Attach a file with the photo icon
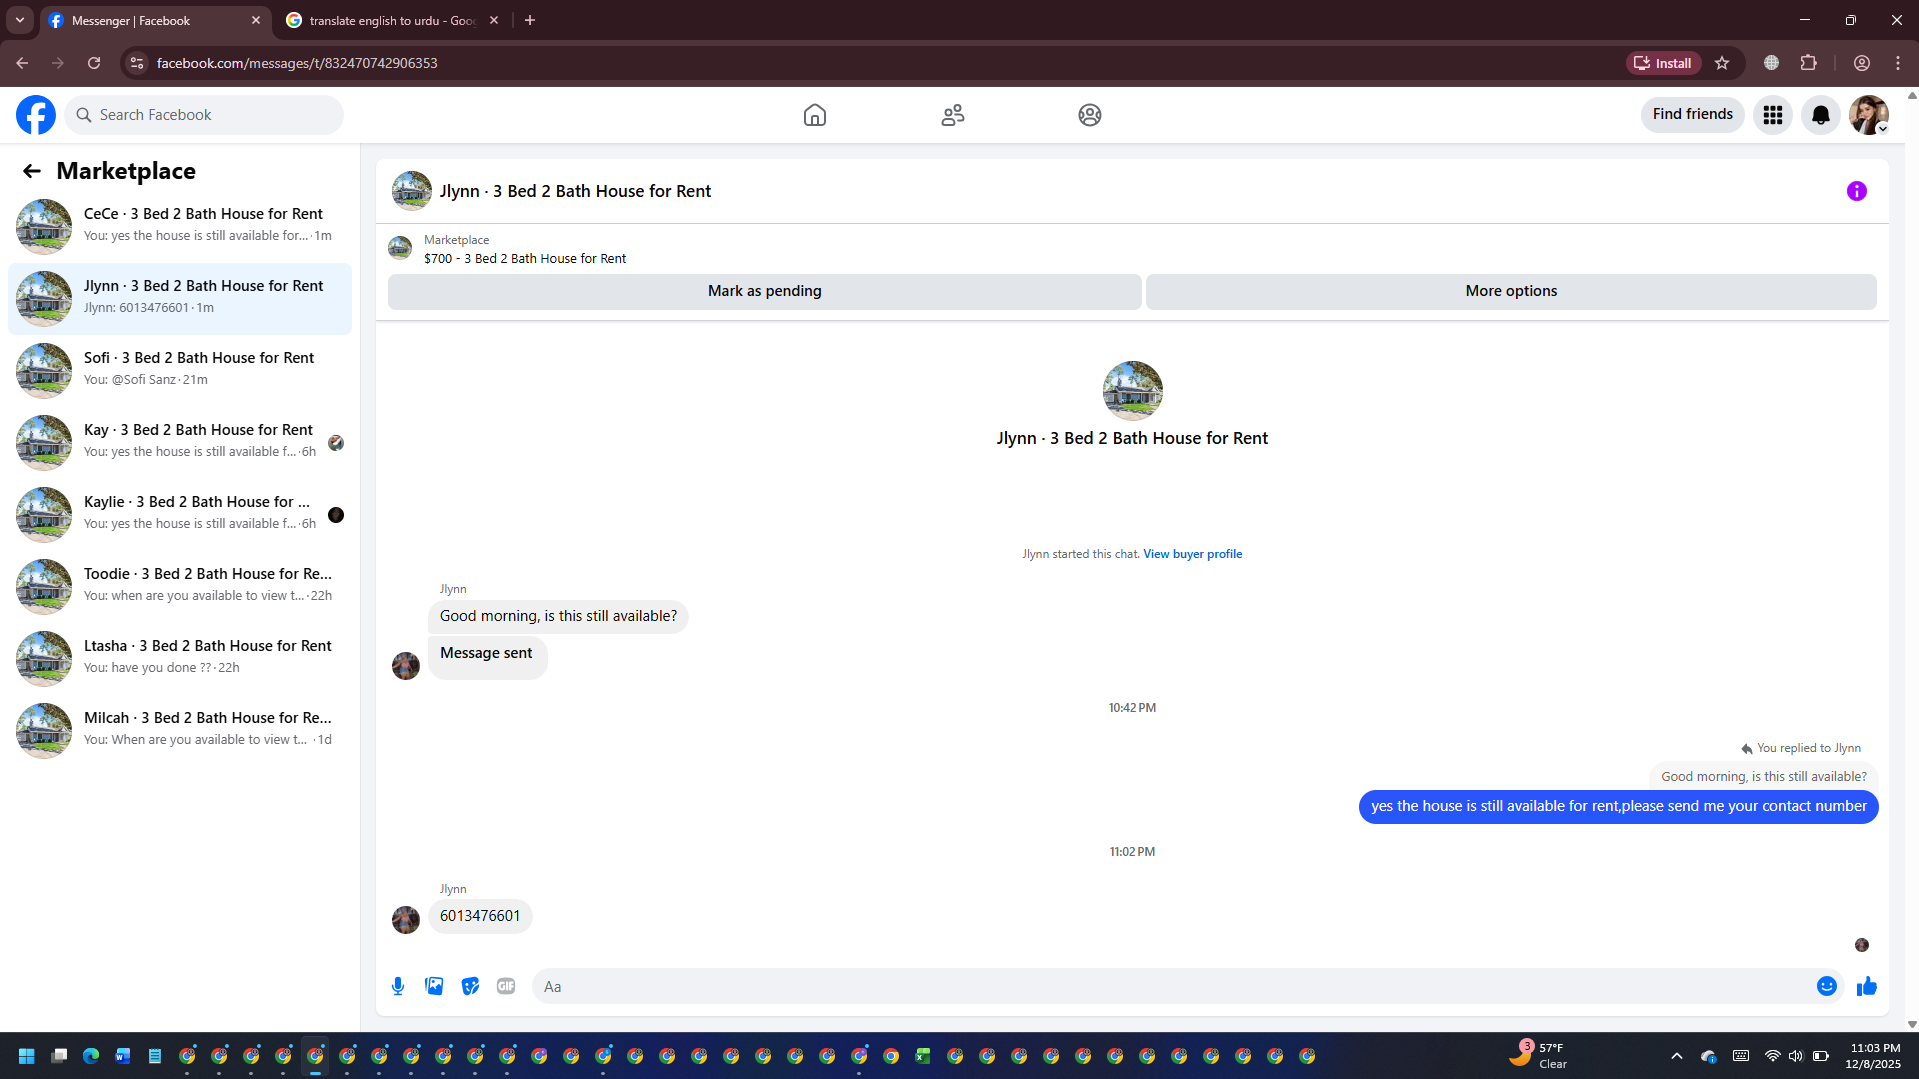 (434, 987)
